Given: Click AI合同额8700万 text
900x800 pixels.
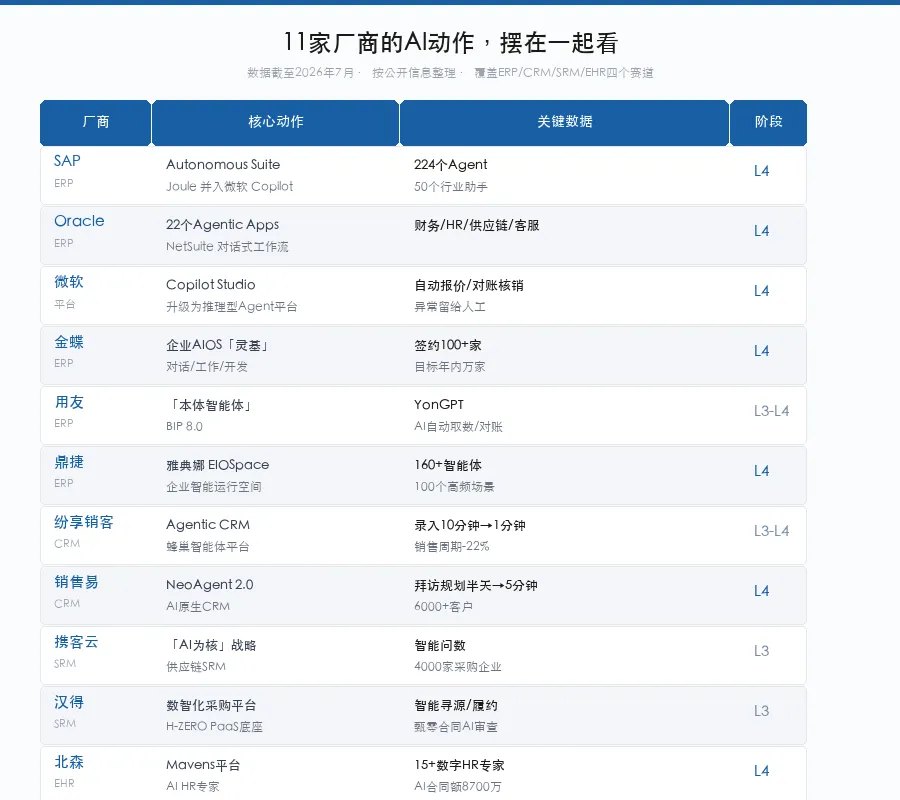Looking at the screenshot, I should tap(457, 787).
